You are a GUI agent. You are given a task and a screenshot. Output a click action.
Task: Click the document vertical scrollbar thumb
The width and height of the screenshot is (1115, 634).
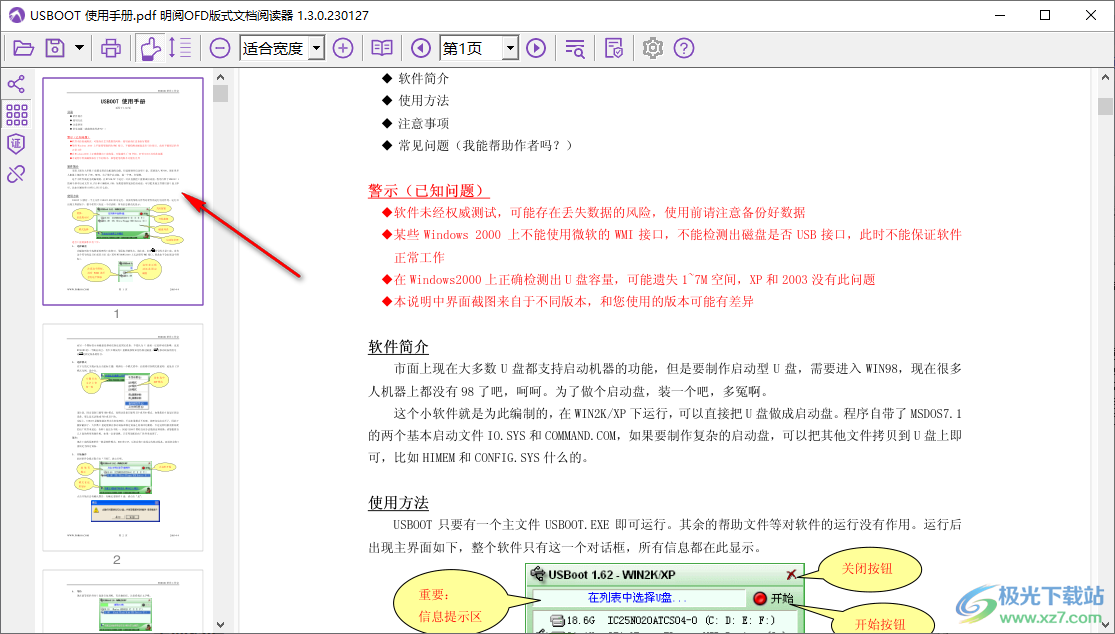tap(1105, 107)
